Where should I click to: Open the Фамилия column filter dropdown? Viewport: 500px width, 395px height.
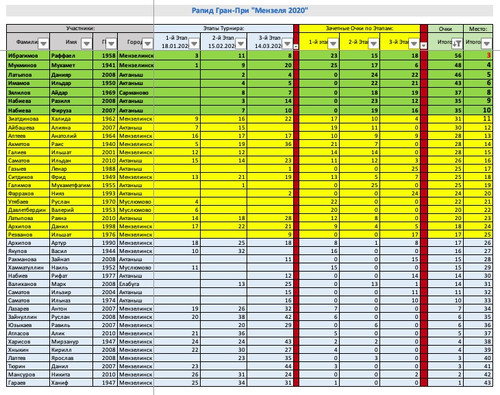[x=43, y=43]
